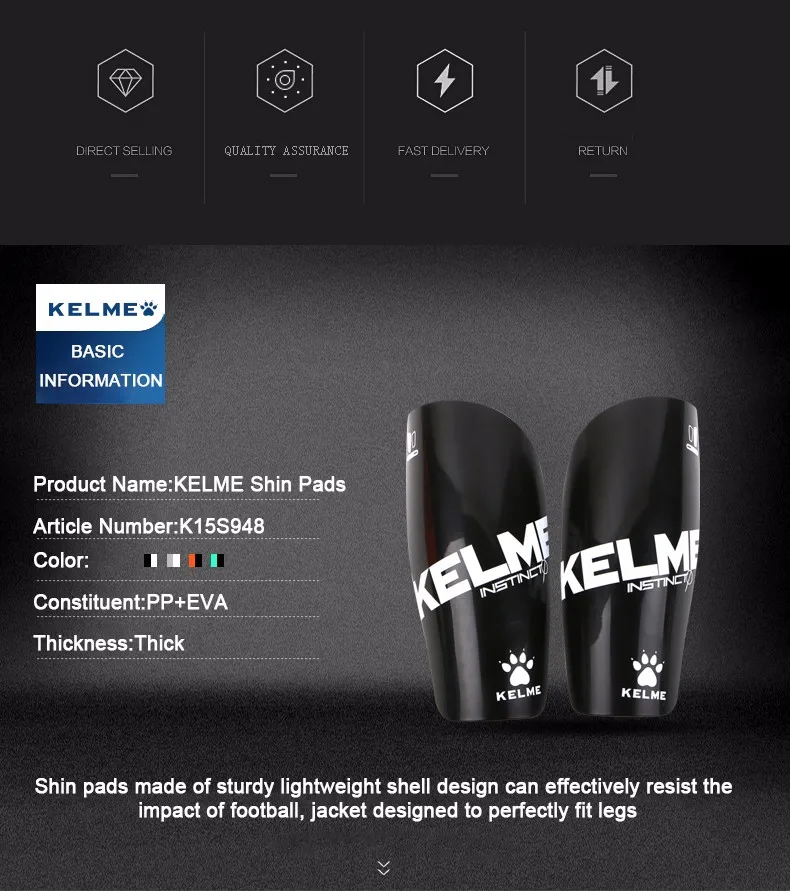The height and width of the screenshot is (891, 790).
Task: Click the Quality Assurance hexagon icon
Action: [284, 81]
